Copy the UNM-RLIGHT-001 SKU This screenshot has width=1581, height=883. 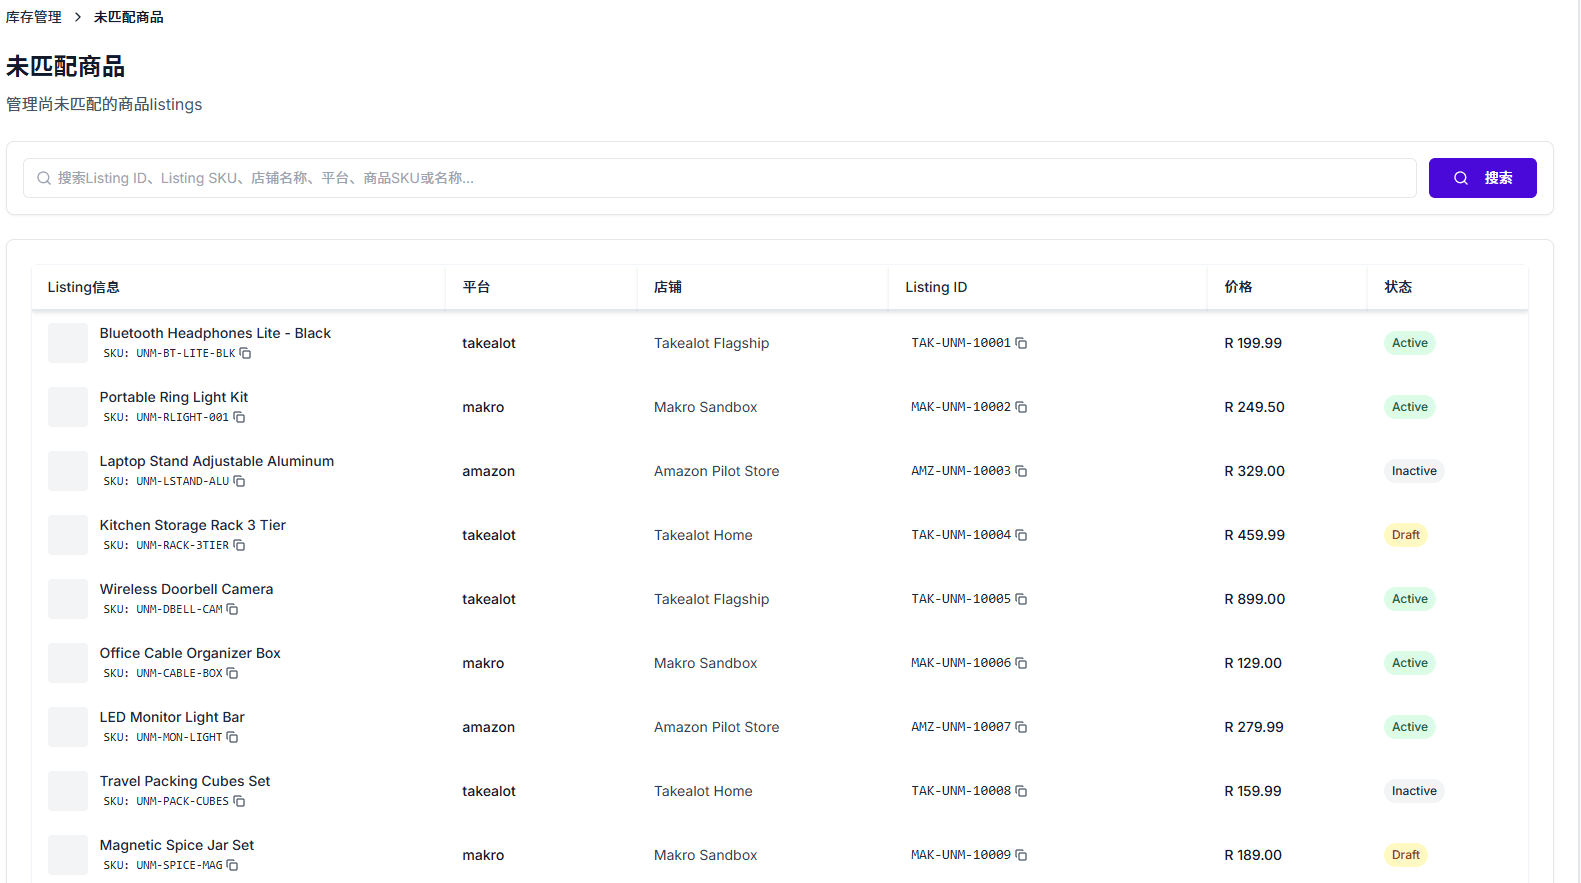(x=239, y=418)
